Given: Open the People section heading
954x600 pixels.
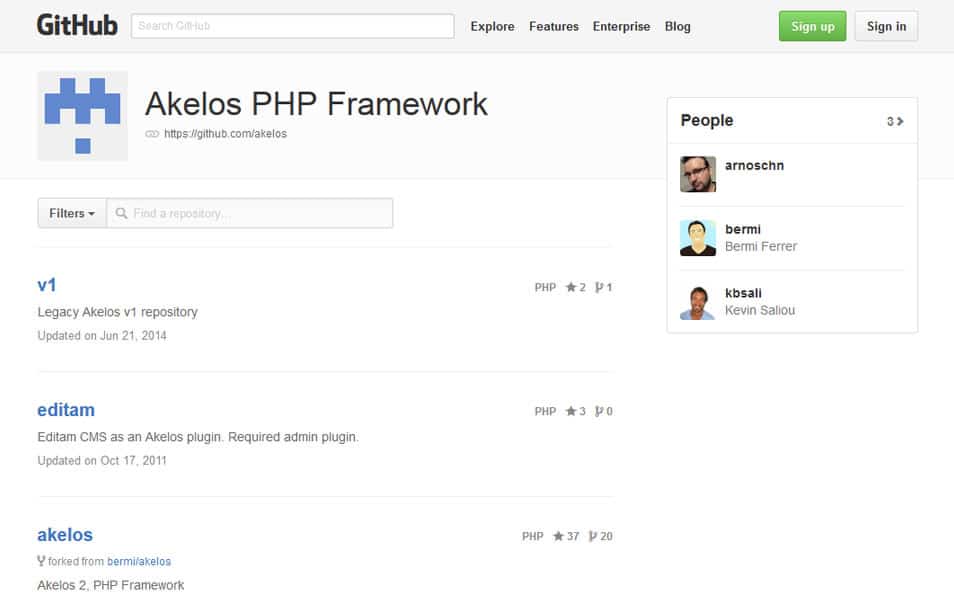Looking at the screenshot, I should point(706,120).
